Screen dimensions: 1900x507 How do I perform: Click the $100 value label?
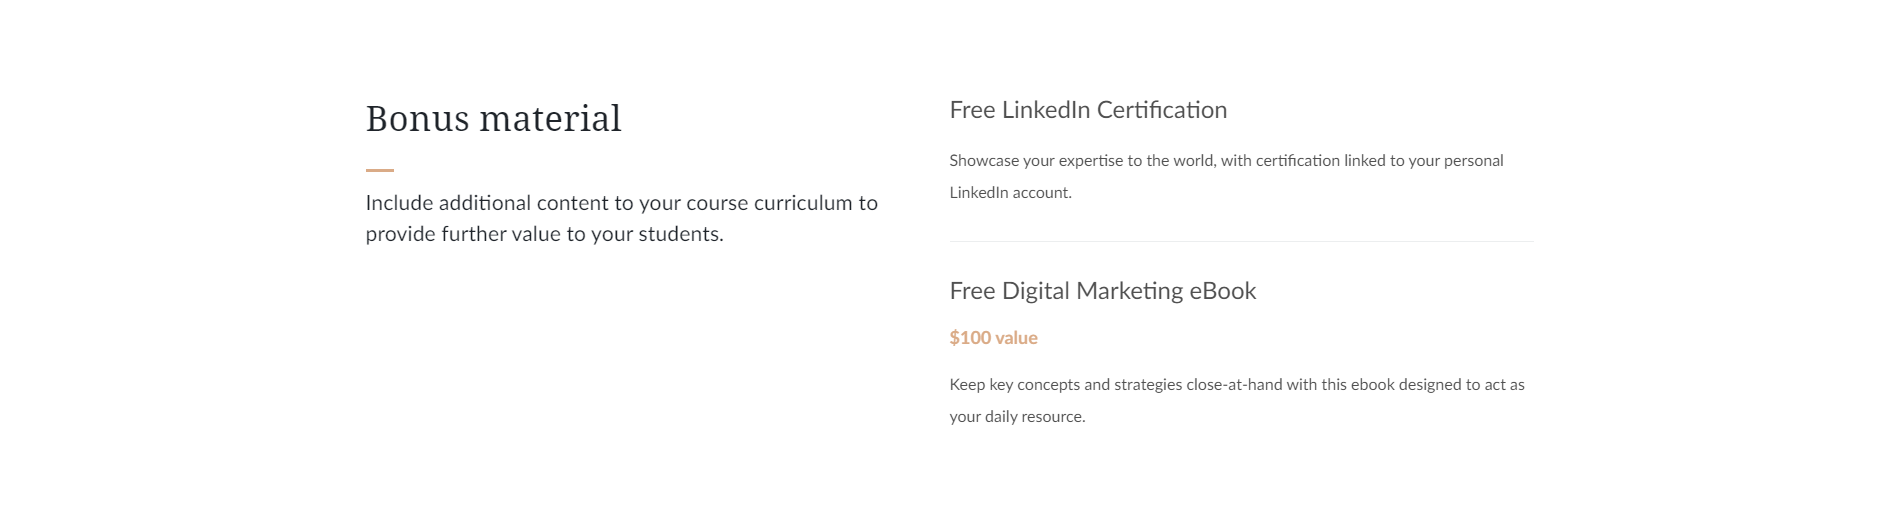[x=993, y=338]
